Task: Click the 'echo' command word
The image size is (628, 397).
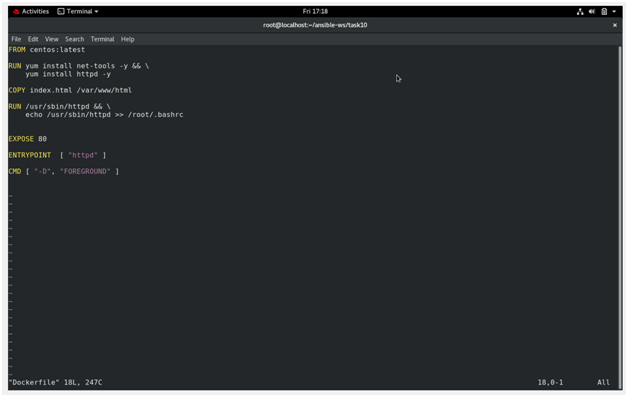Action: (x=34, y=115)
